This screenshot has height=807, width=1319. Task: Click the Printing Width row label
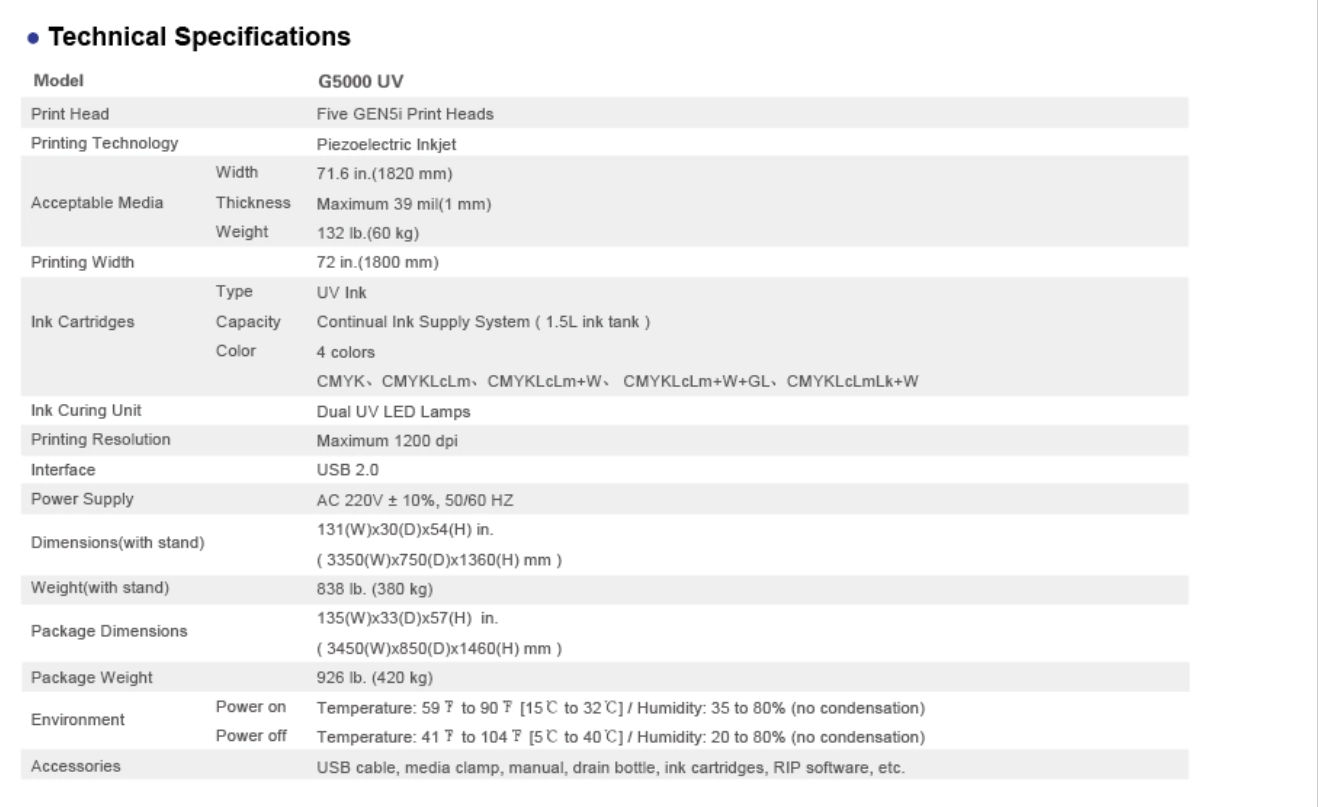coord(82,263)
